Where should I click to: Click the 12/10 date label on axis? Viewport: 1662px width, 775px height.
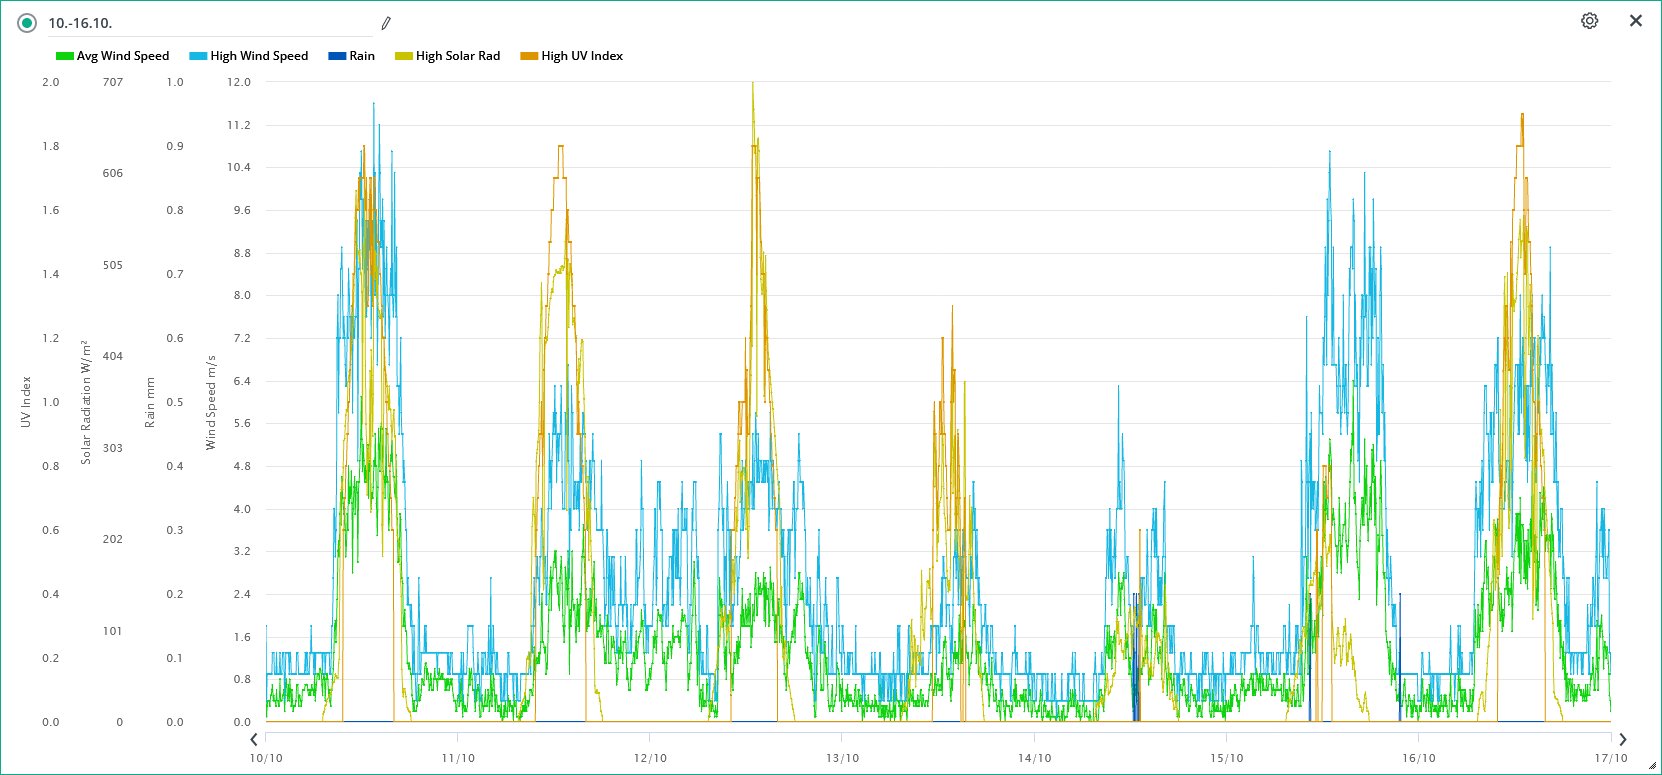tap(650, 758)
